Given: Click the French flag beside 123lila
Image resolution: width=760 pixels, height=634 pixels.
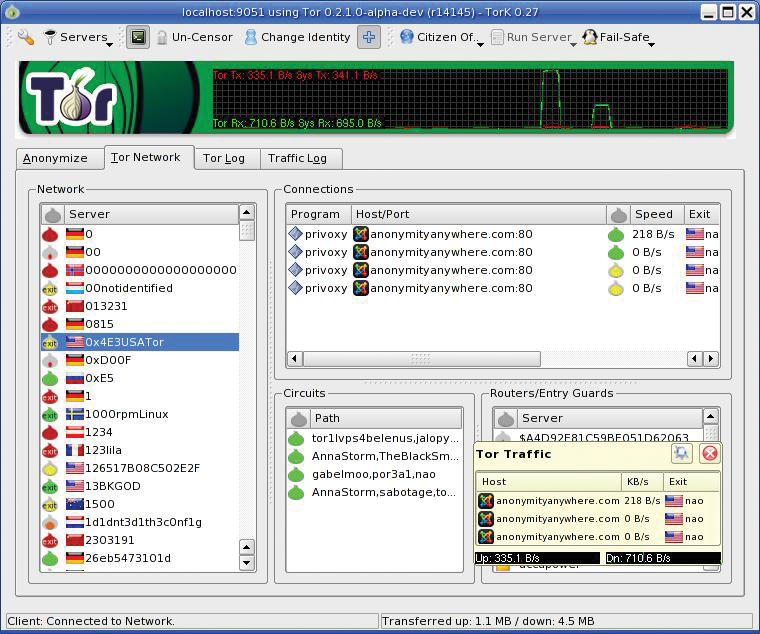Looking at the screenshot, I should tap(75, 450).
